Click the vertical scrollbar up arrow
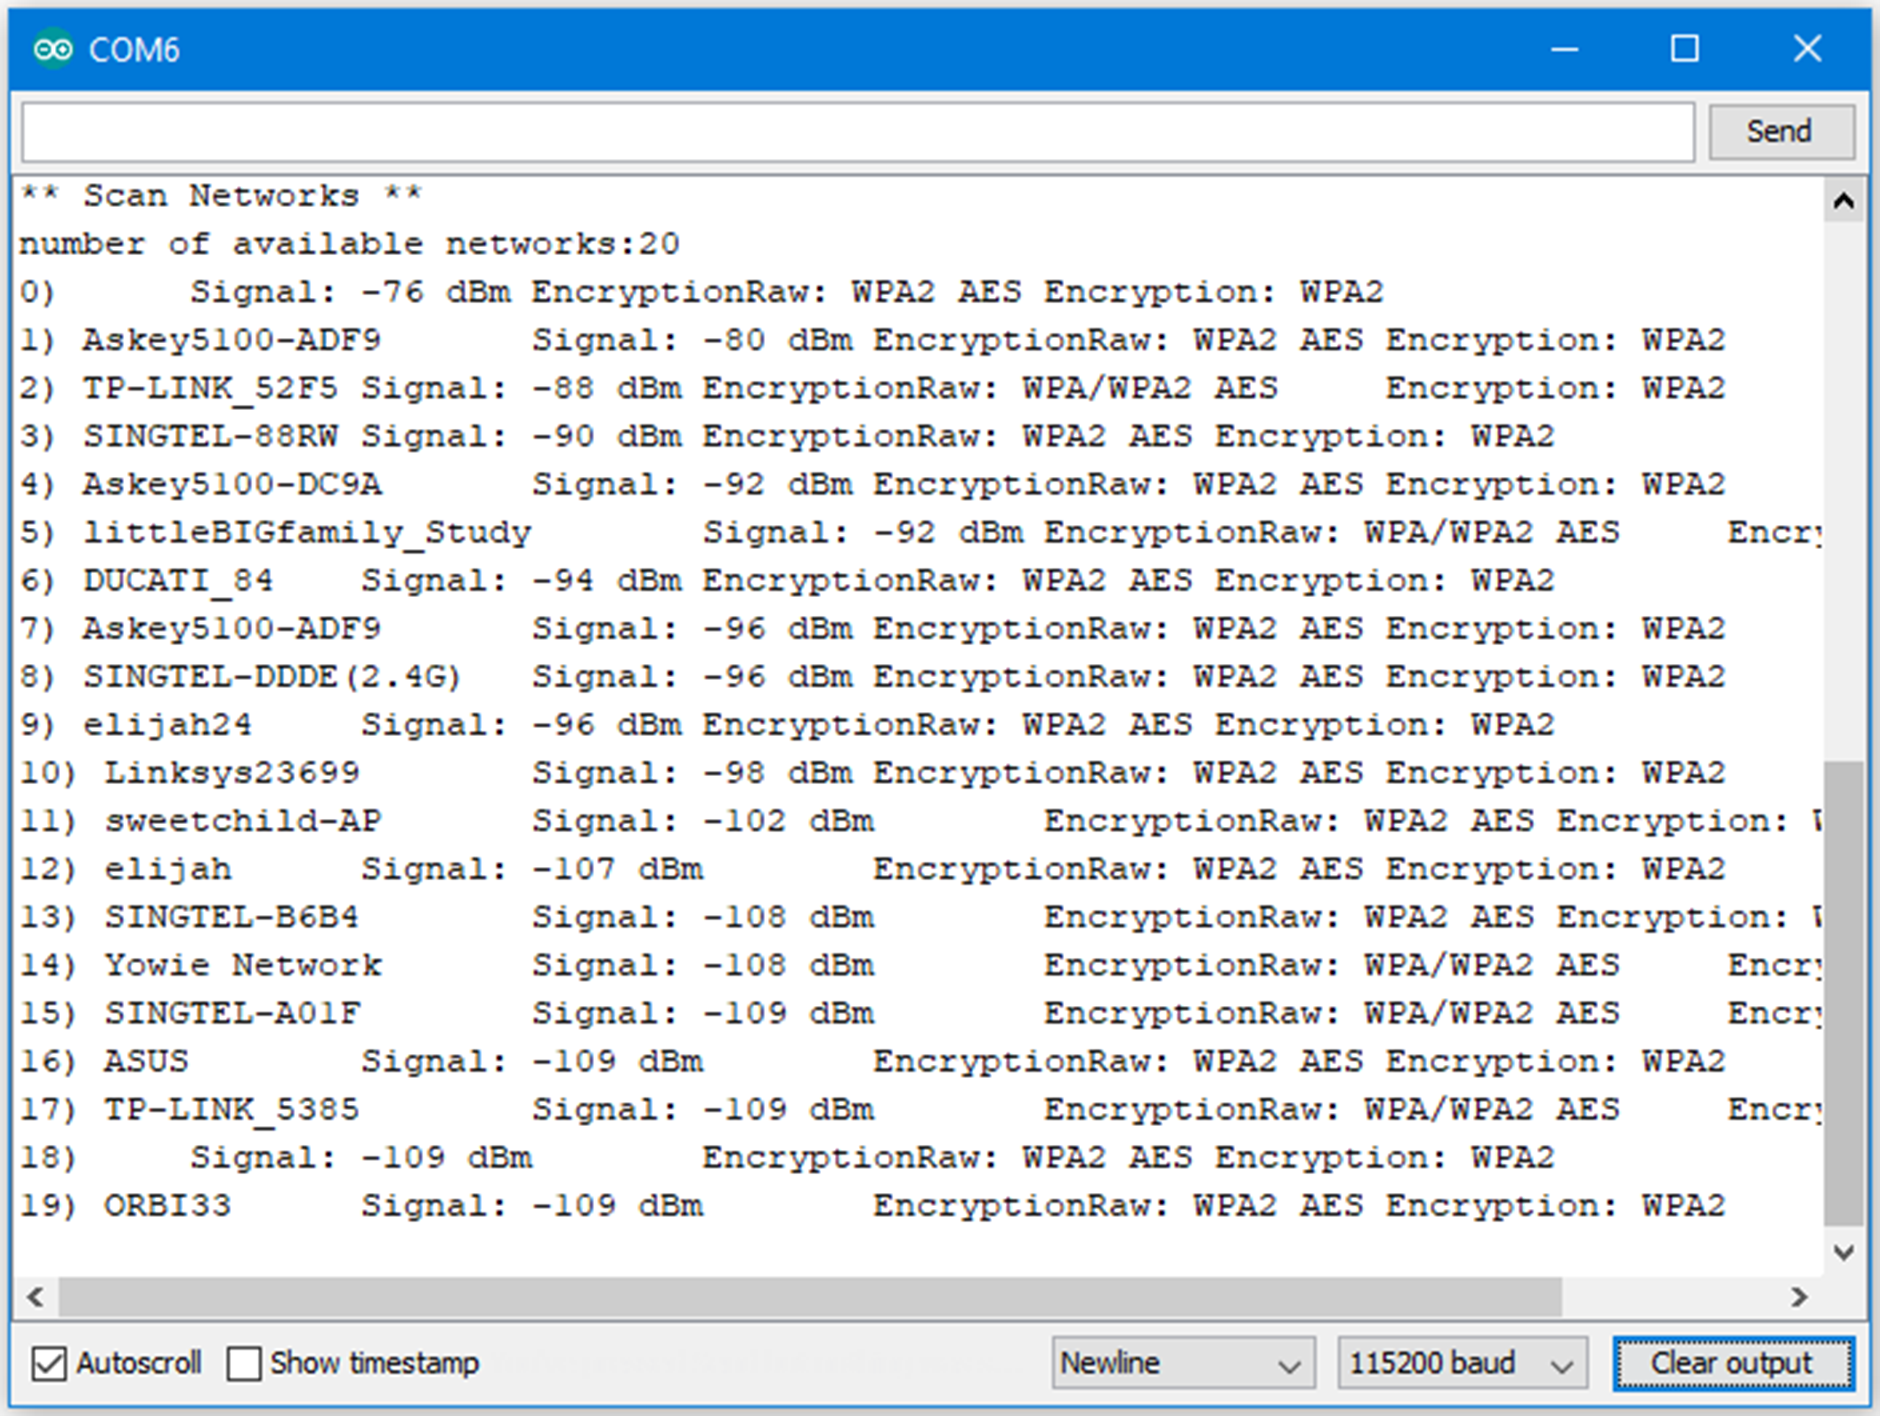 1843,202
